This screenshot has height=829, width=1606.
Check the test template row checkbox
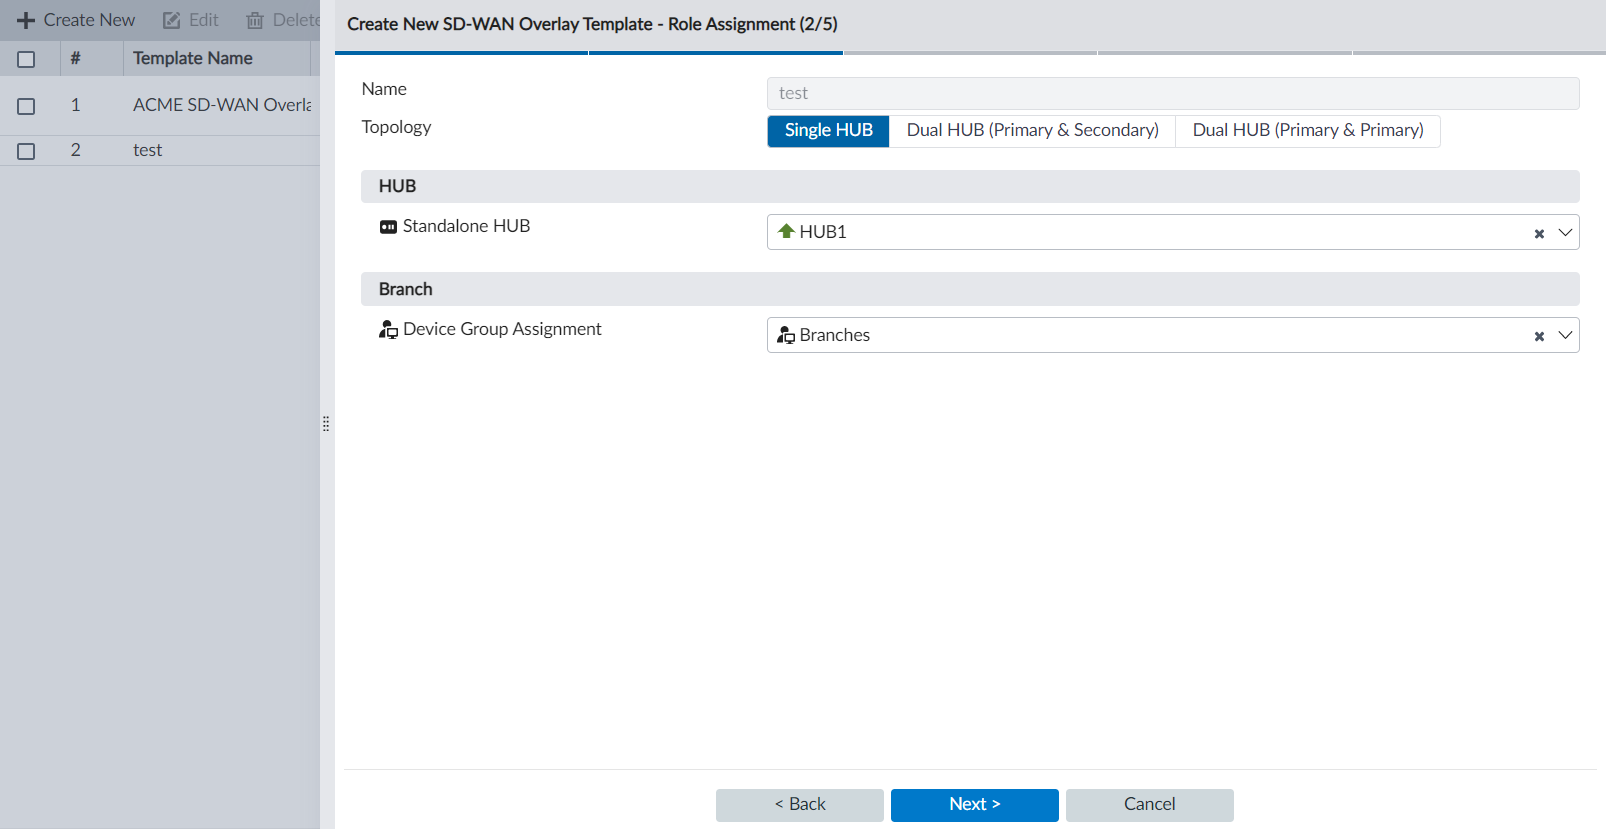[26, 151]
